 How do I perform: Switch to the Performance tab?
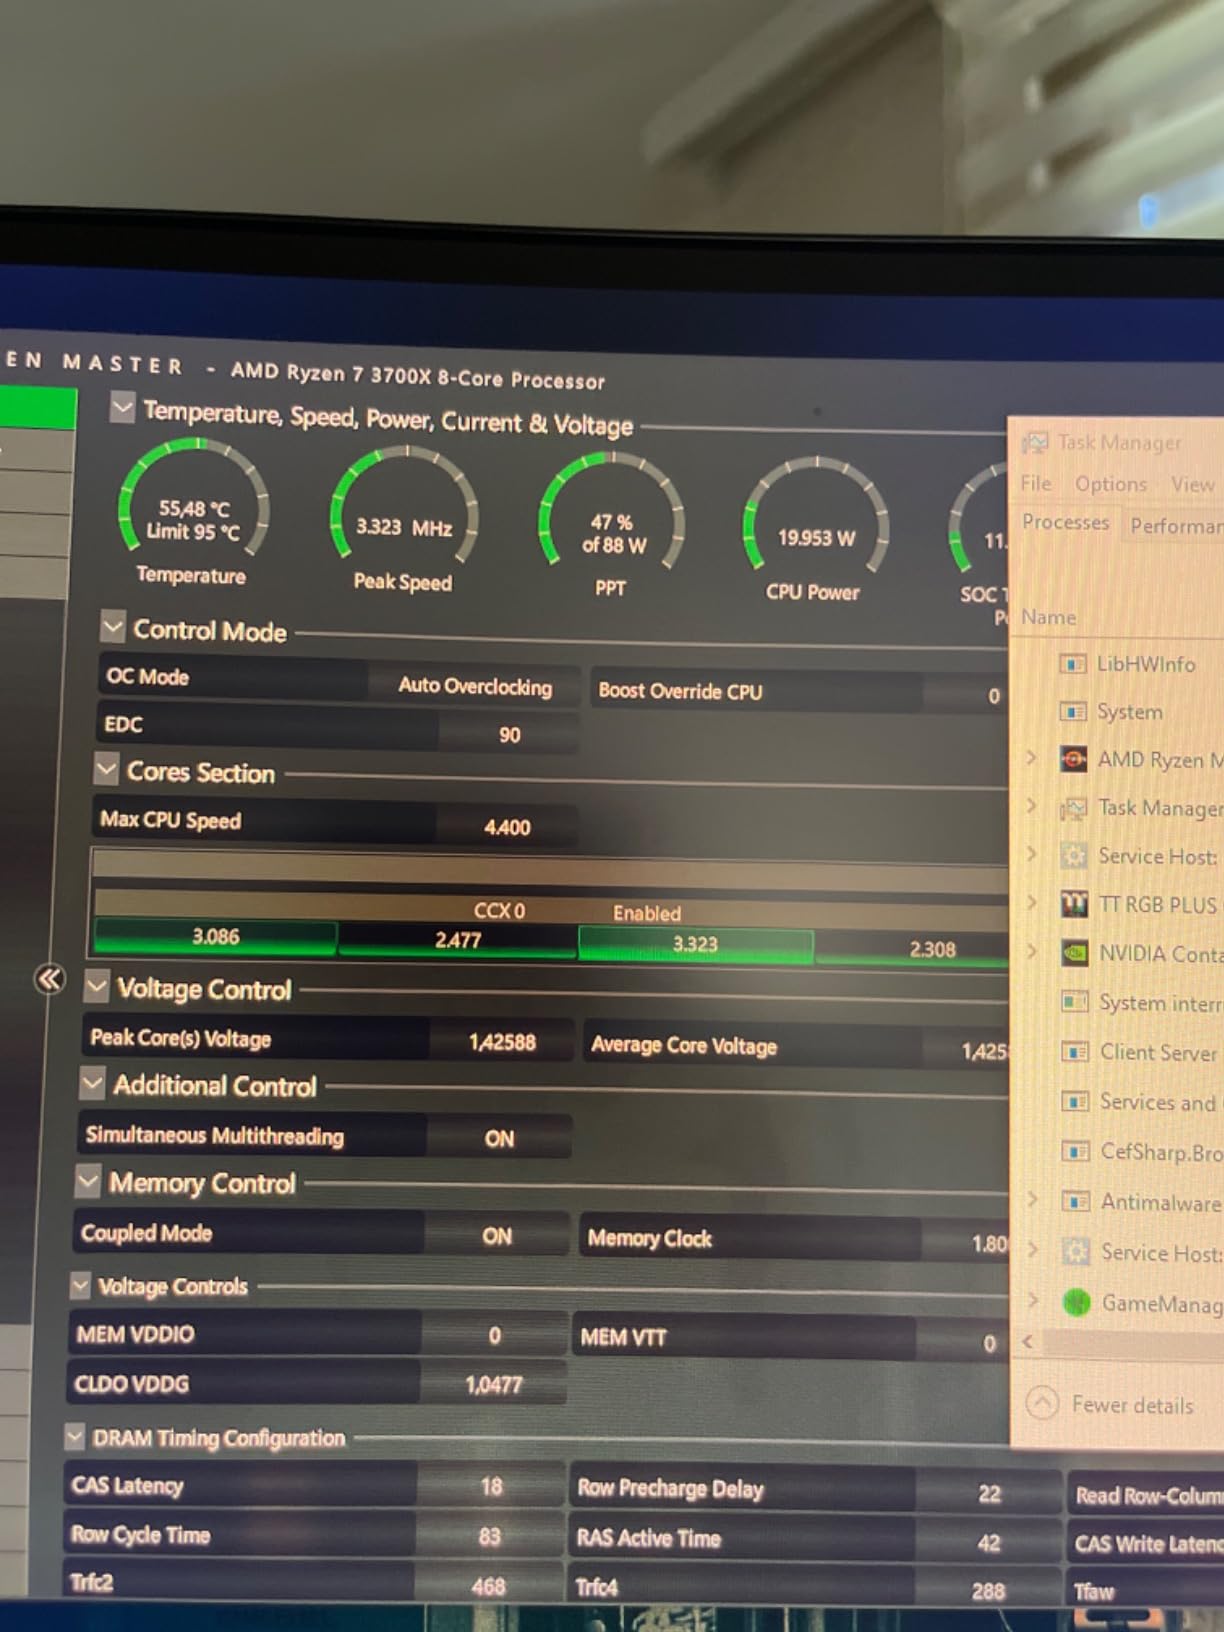tap(1175, 525)
